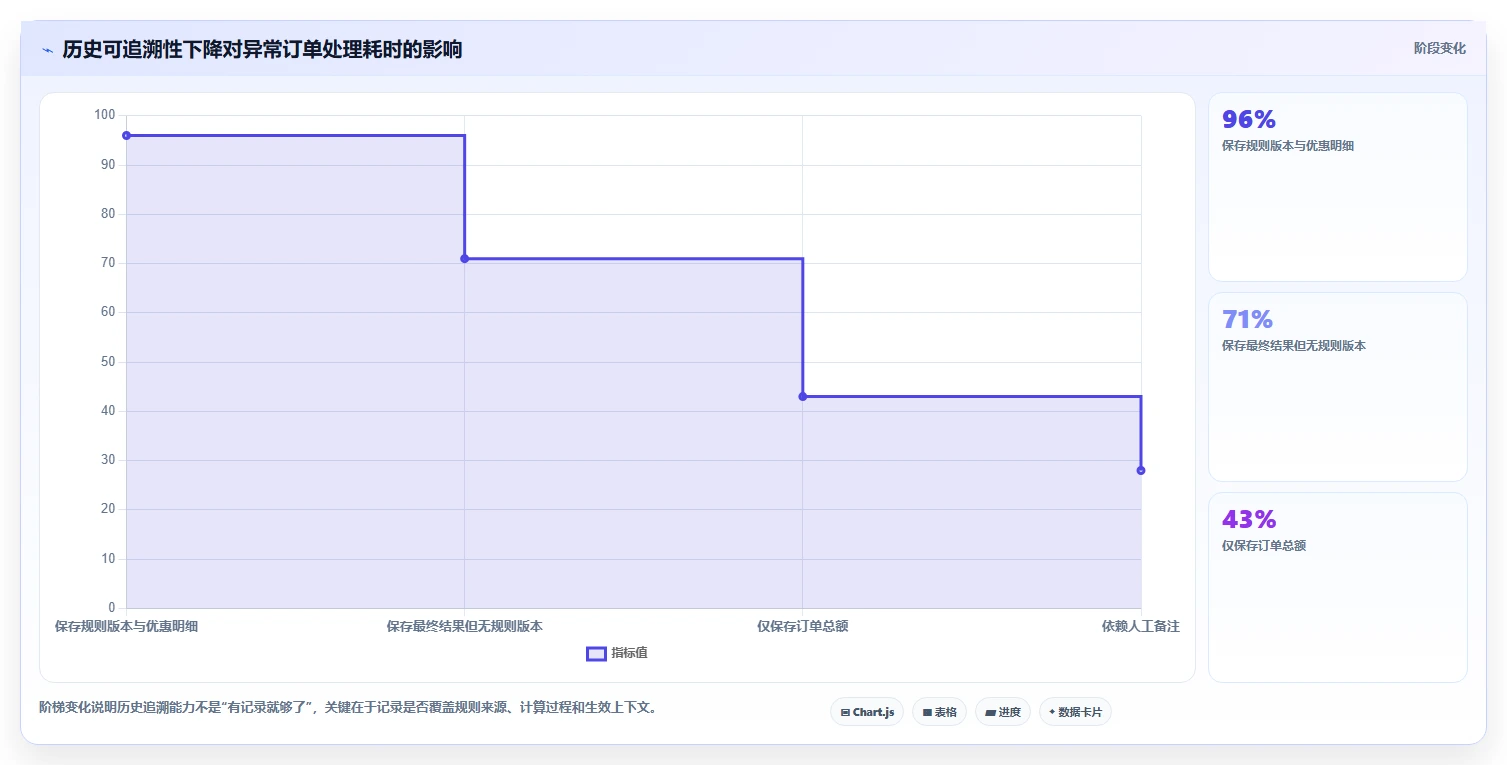
Task: Click the 指标值 legend color box
Action: tap(596, 653)
